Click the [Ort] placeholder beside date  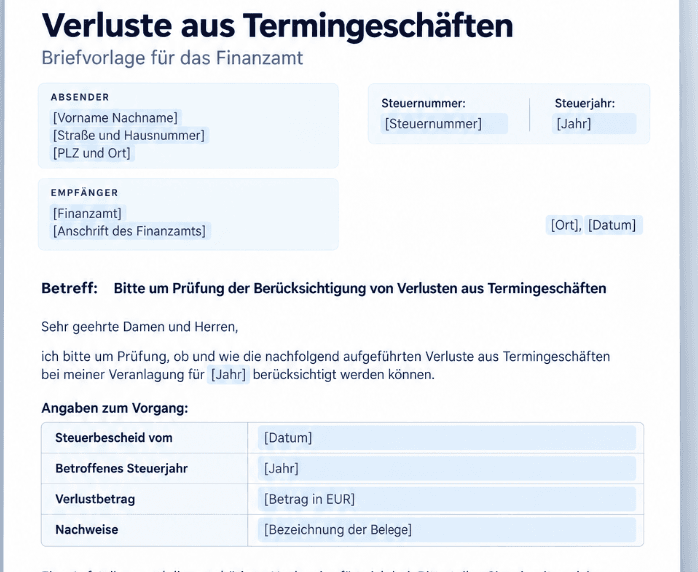[x=564, y=225]
